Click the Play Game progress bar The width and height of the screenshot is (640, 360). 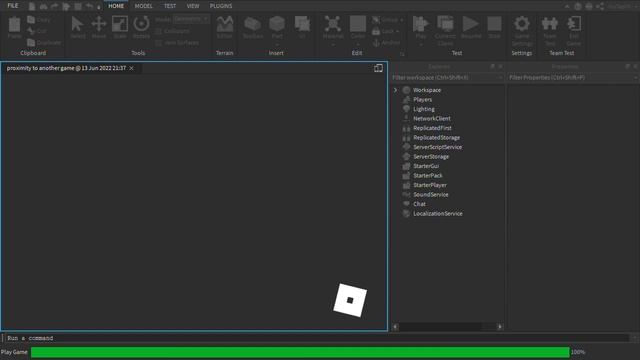pyautogui.click(x=300, y=352)
